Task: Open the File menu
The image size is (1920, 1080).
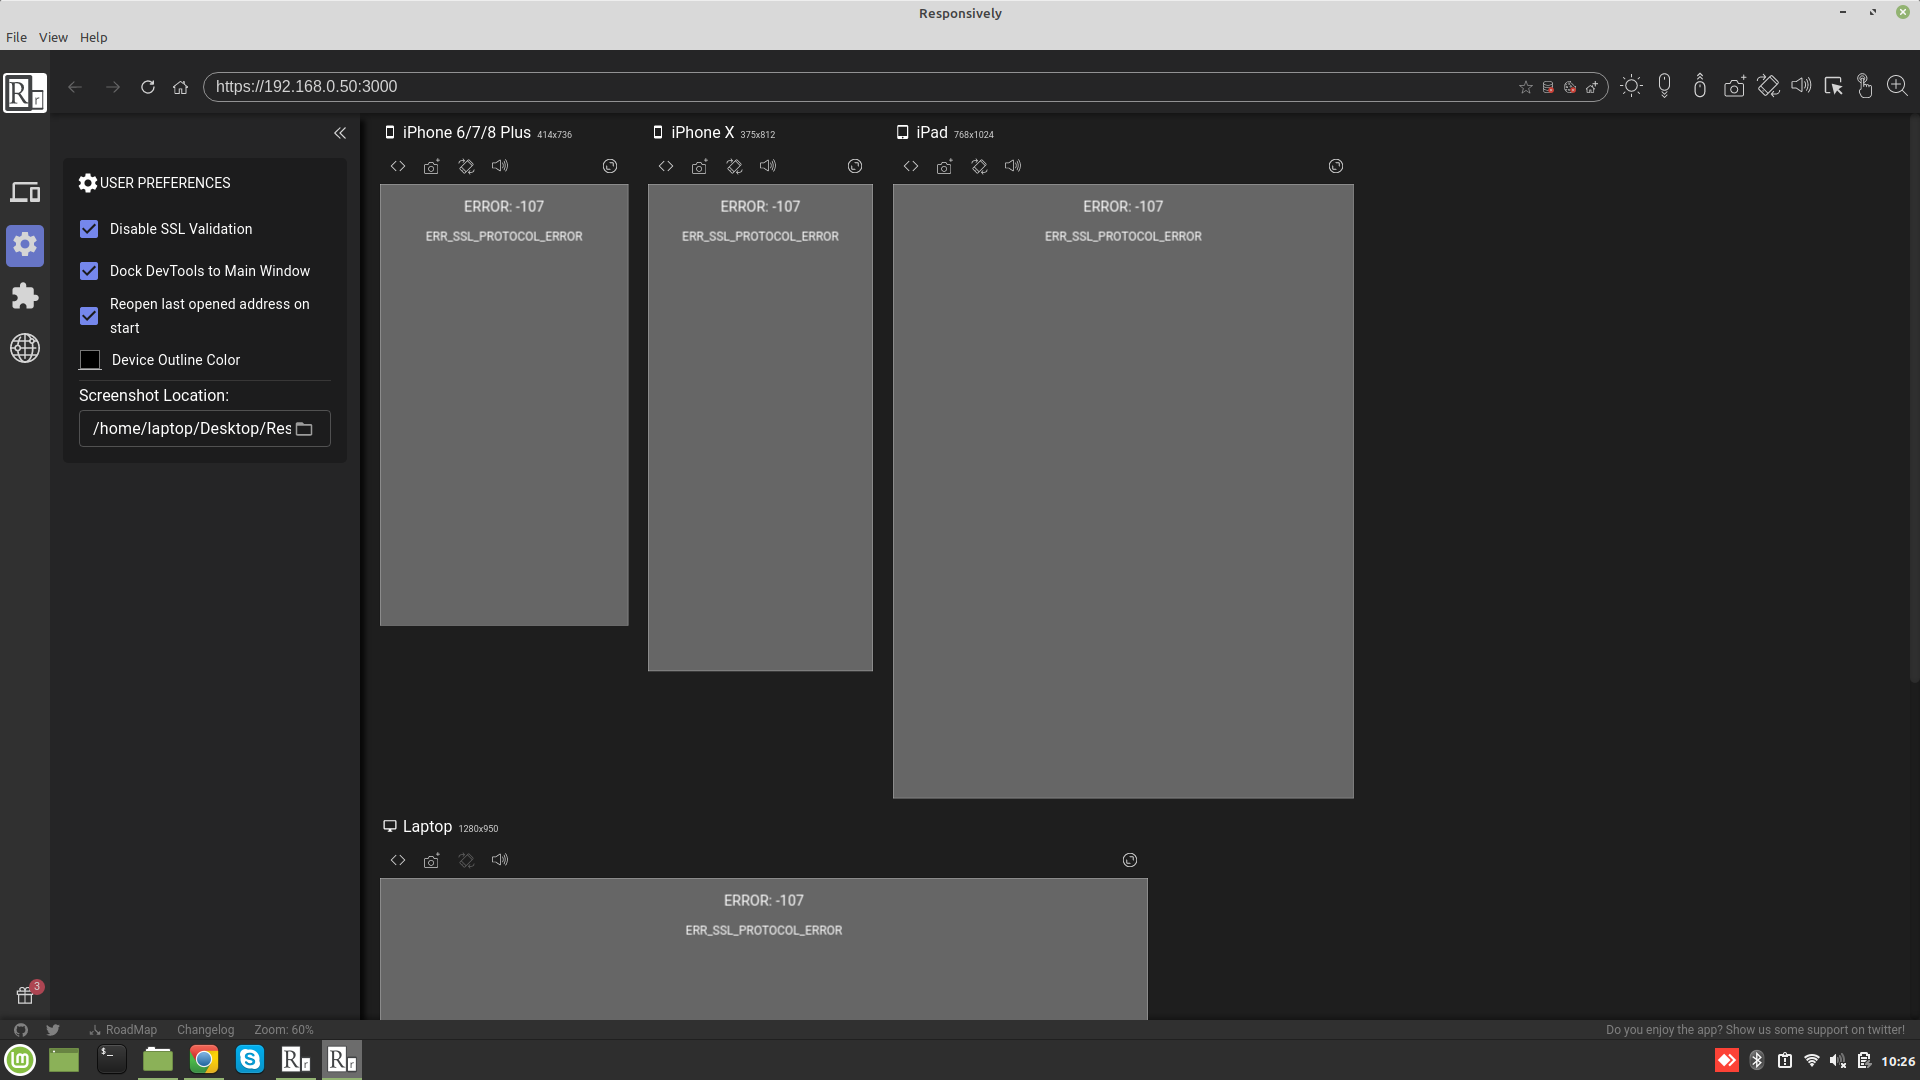Action: (16, 37)
